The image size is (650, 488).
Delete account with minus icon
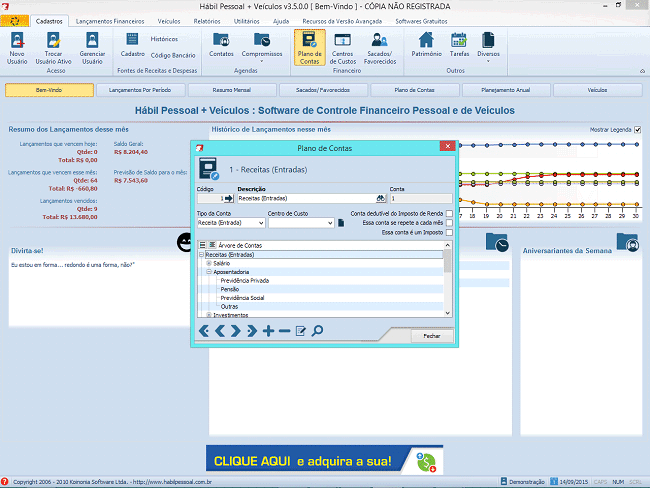click(x=284, y=331)
